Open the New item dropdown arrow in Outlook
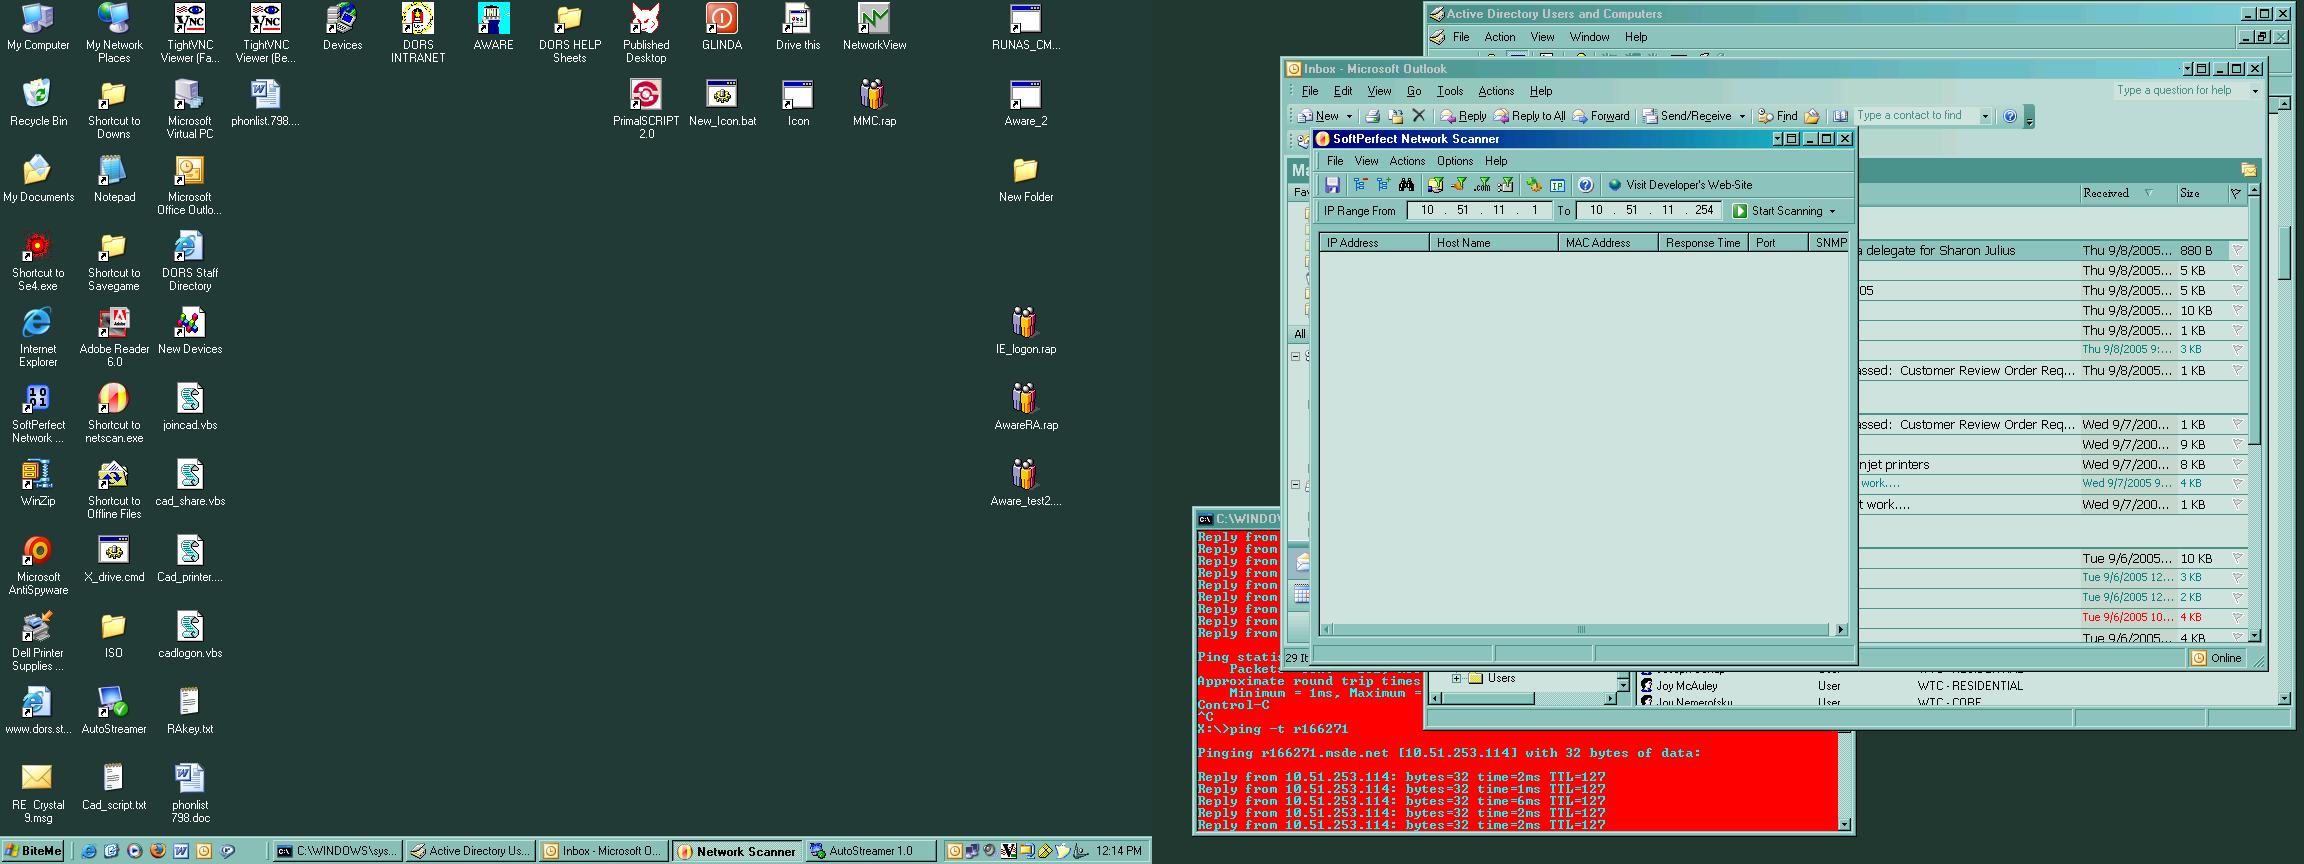This screenshot has height=864, width=2304. [x=1349, y=116]
